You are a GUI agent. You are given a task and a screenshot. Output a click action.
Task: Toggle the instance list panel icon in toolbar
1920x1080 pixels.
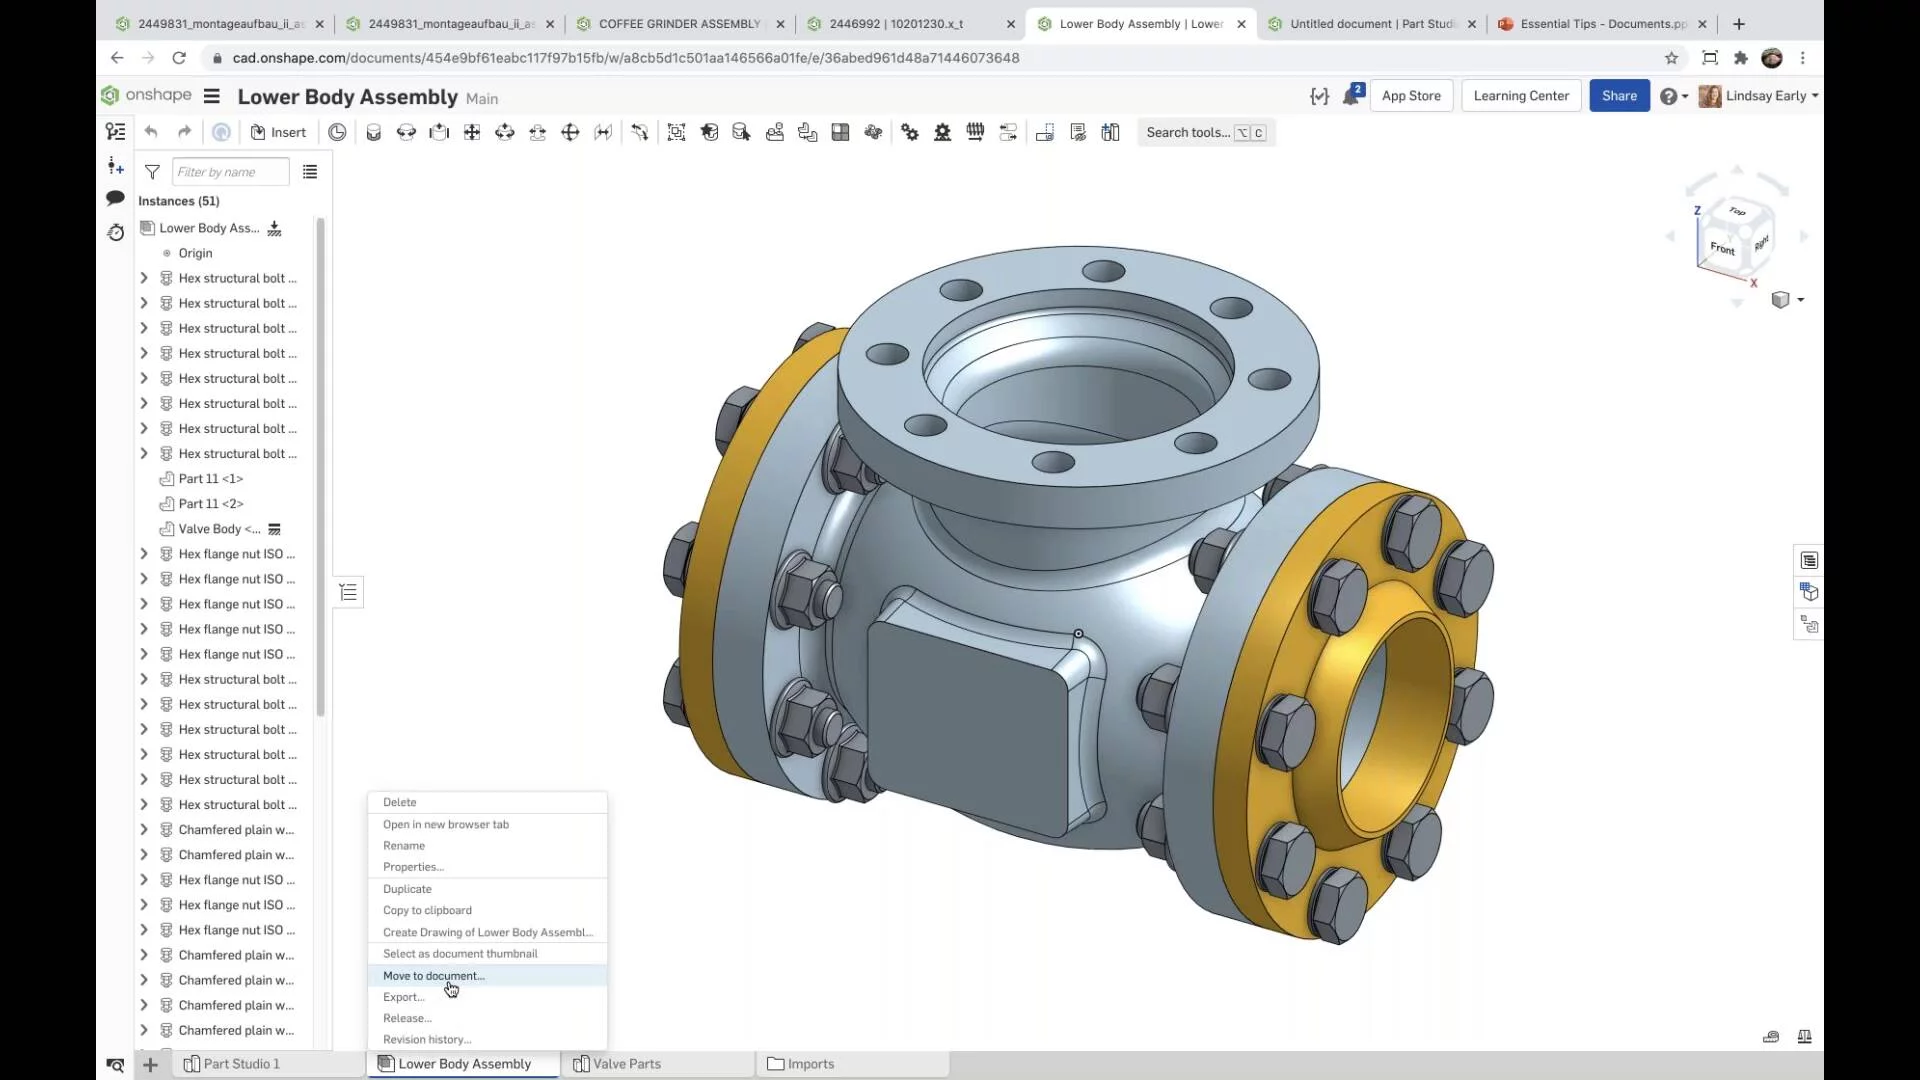coord(116,132)
